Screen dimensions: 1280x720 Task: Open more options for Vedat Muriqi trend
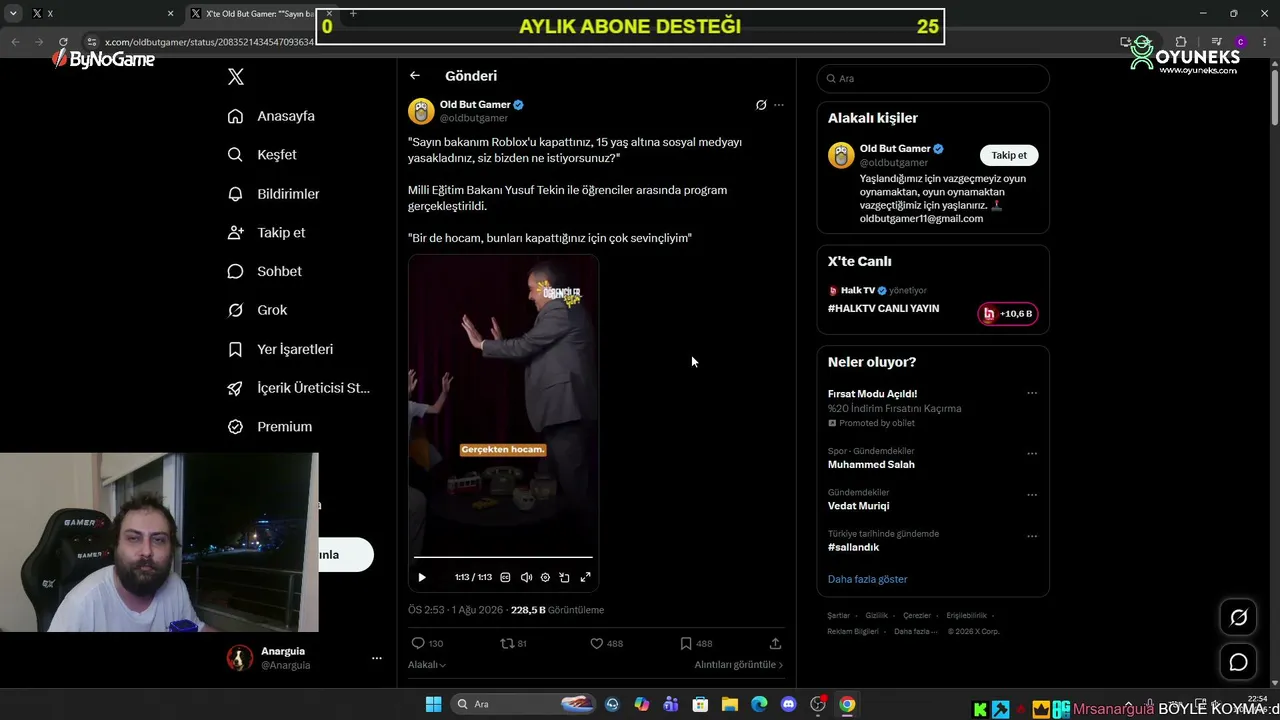(x=1032, y=495)
